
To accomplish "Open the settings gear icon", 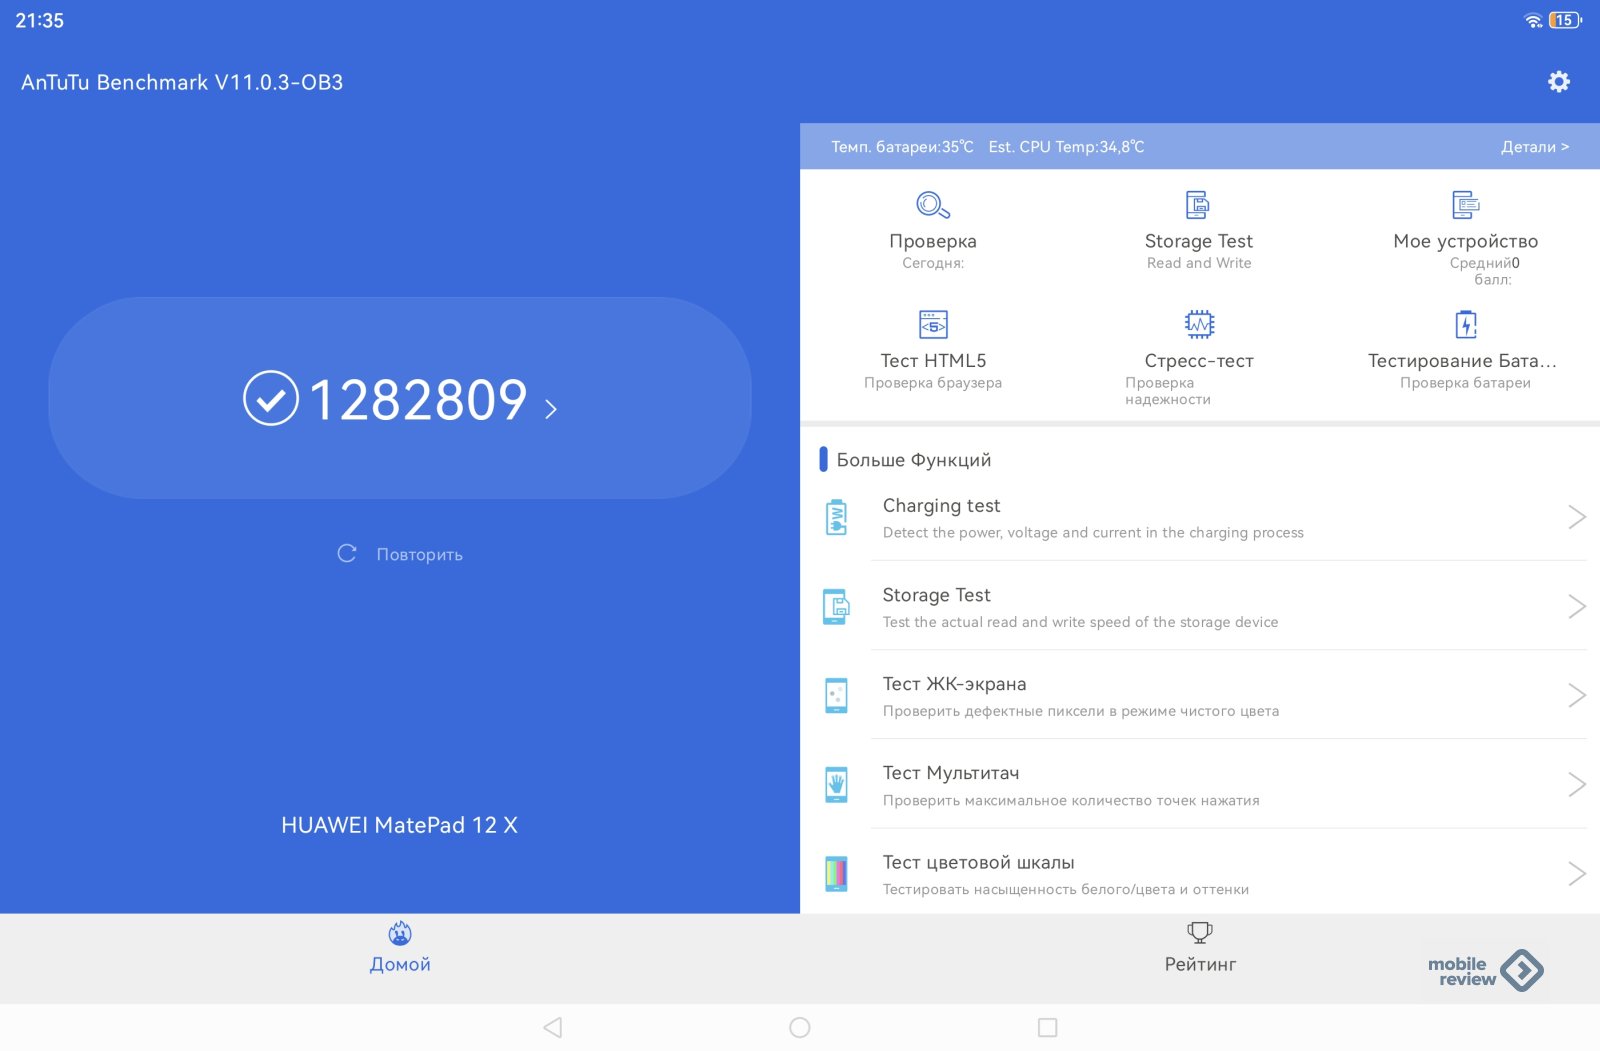I will pyautogui.click(x=1558, y=82).
